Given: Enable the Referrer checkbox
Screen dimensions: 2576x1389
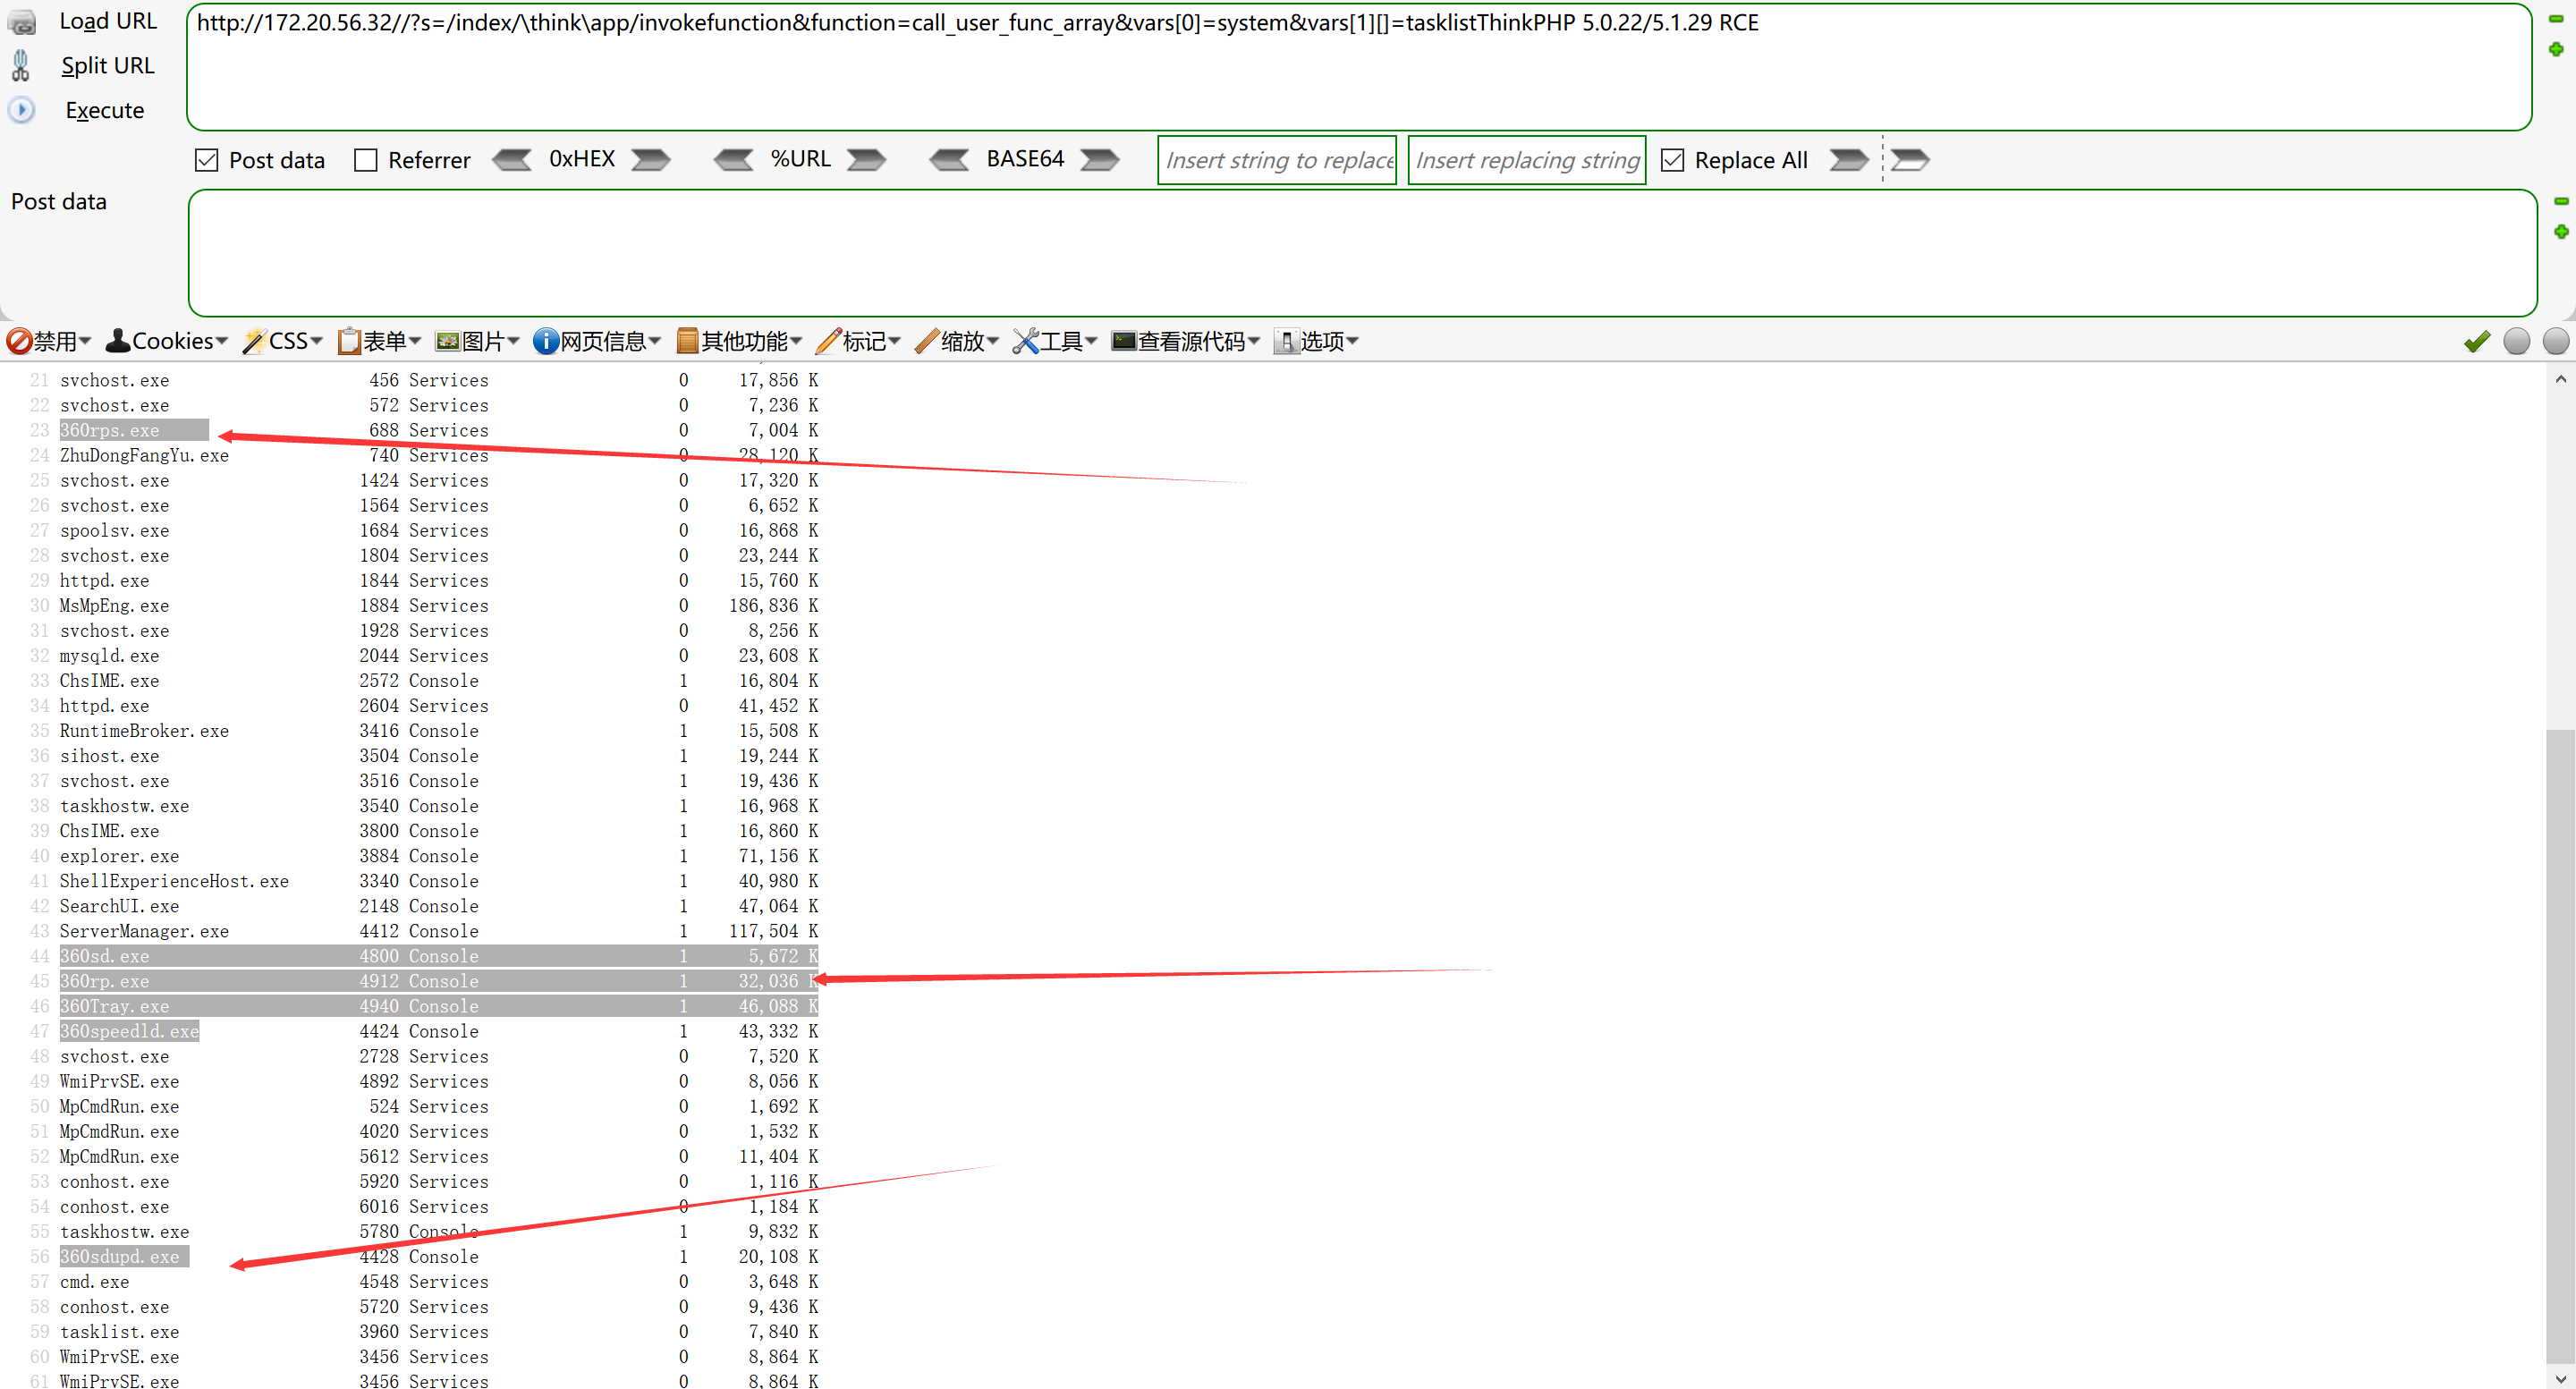Looking at the screenshot, I should (x=366, y=160).
